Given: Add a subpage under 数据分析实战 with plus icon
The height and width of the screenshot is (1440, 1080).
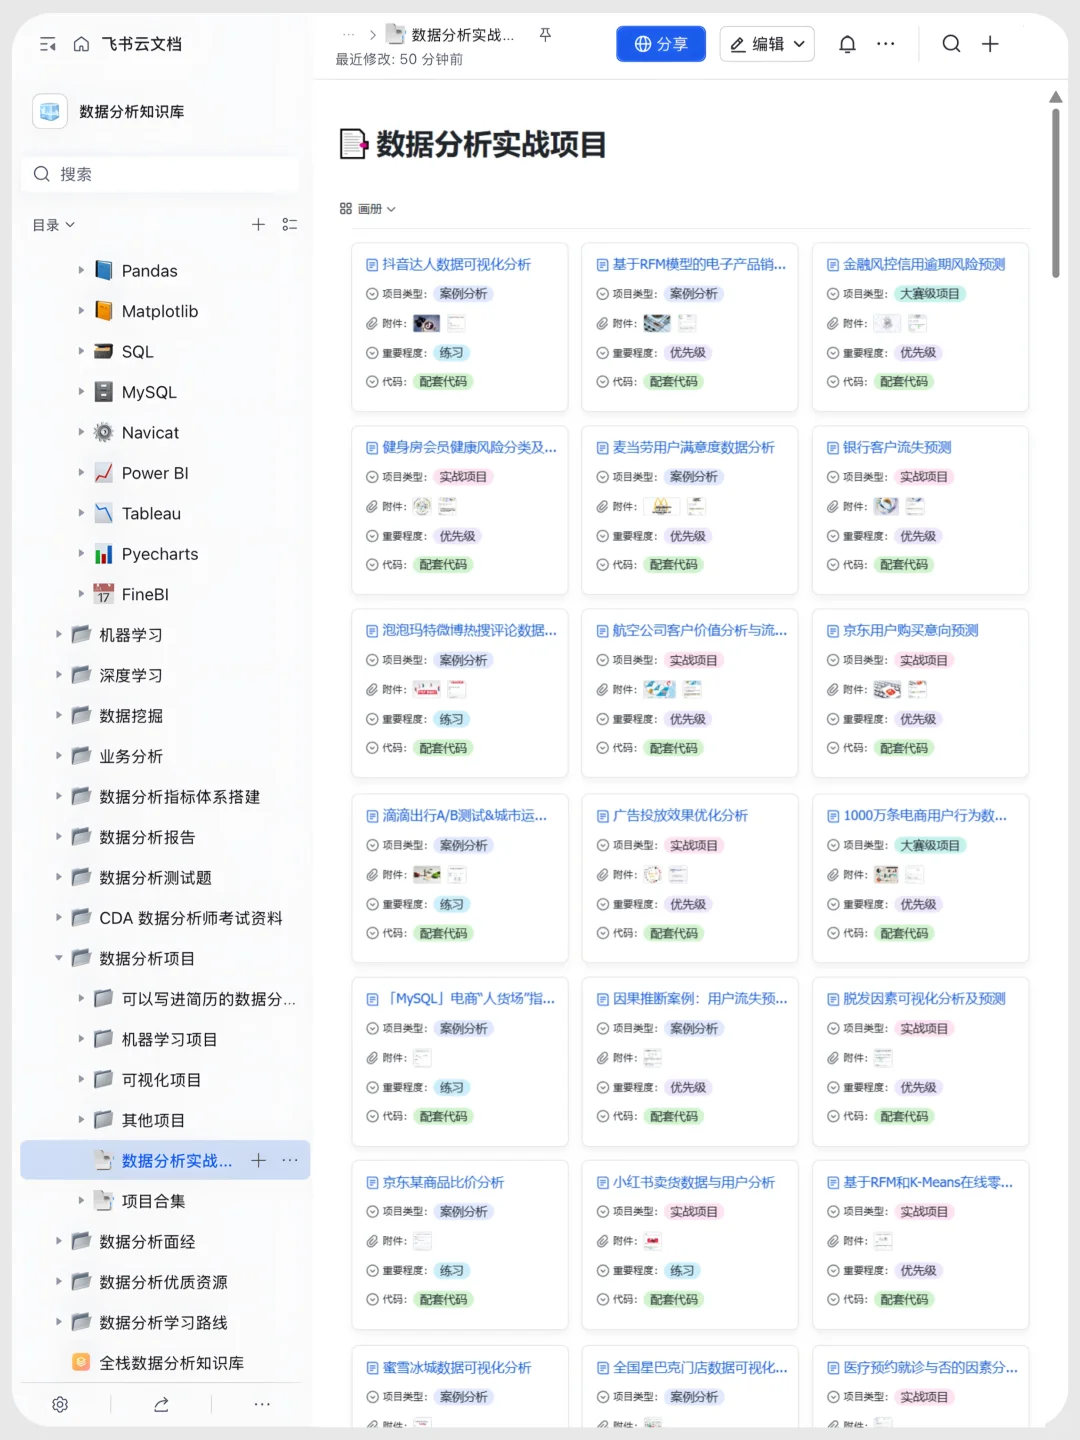Looking at the screenshot, I should tap(258, 1160).
